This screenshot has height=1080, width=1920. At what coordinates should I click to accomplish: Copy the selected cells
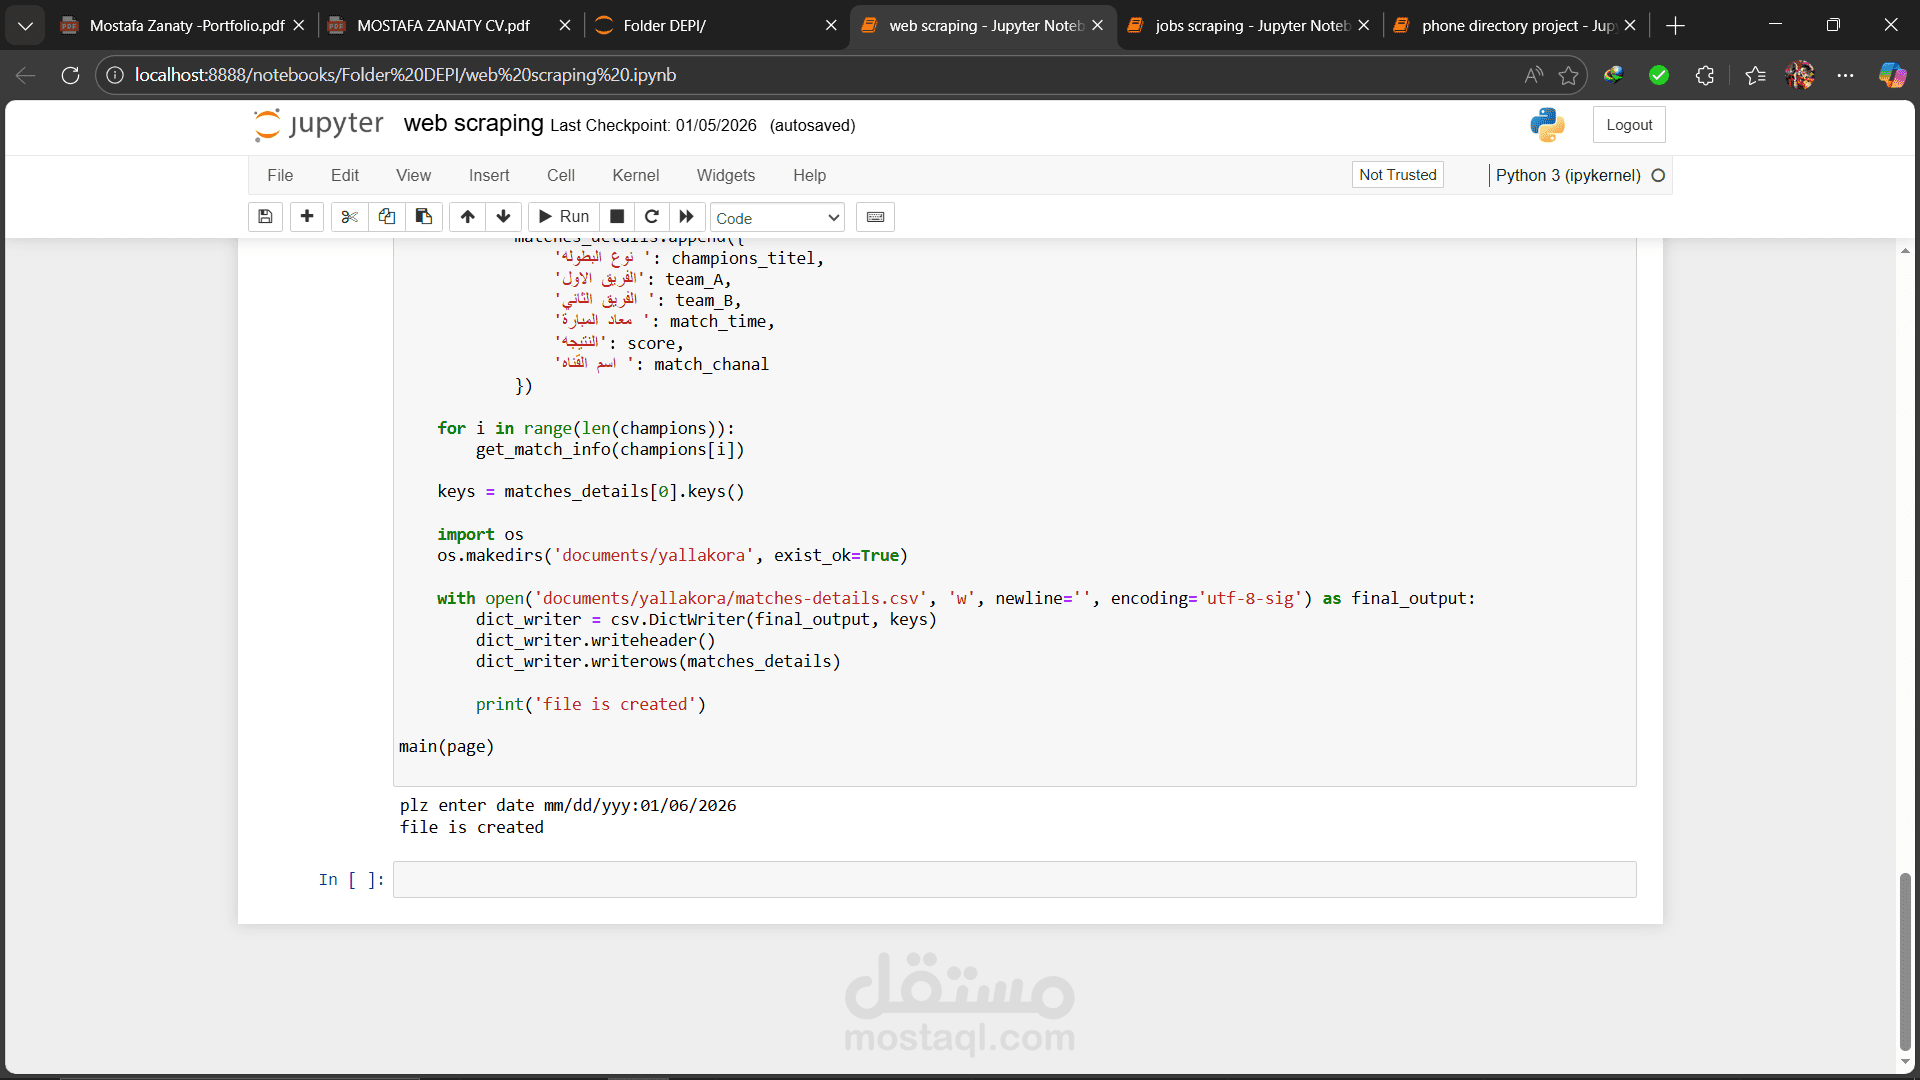pos(387,217)
